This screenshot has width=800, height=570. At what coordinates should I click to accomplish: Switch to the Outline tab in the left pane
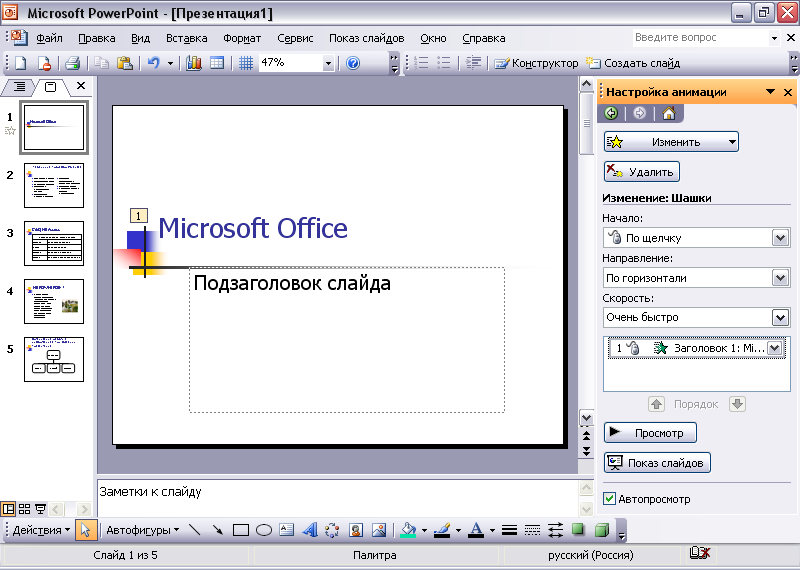[19, 87]
